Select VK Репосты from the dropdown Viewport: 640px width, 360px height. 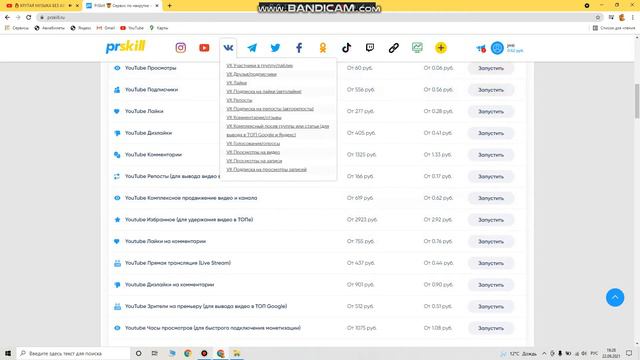239,100
